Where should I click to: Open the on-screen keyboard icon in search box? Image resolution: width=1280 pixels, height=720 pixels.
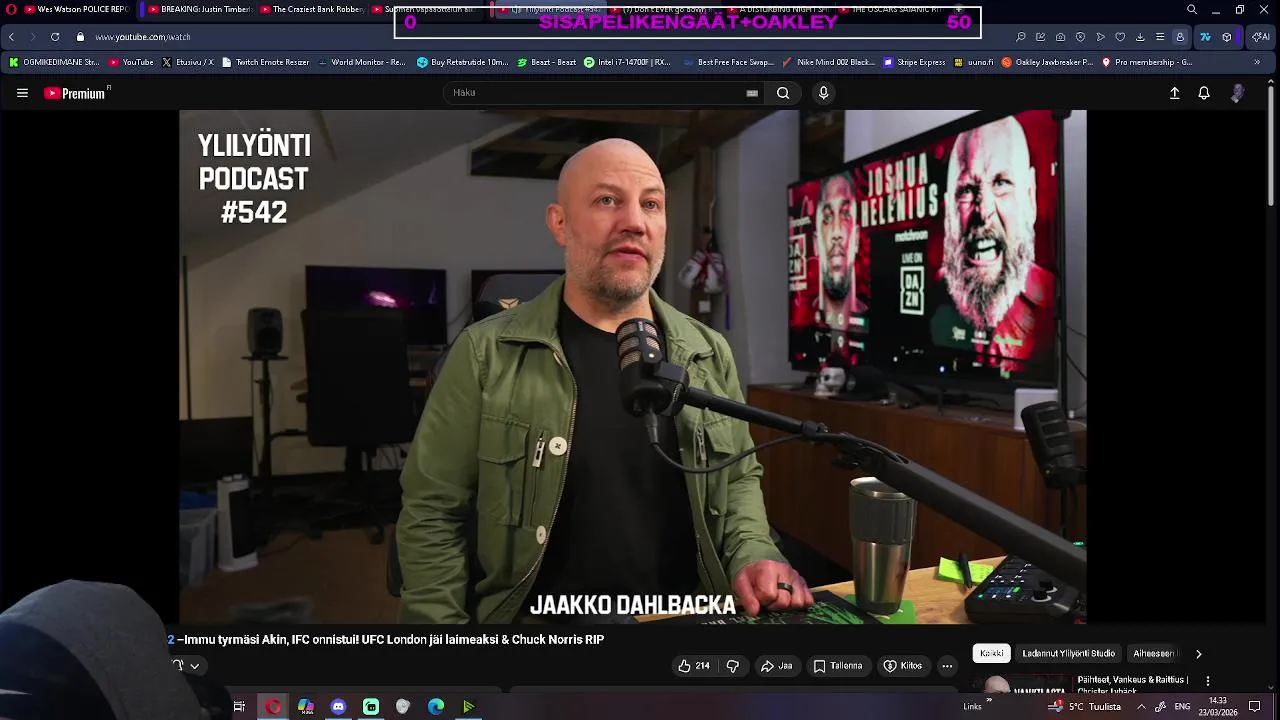[752, 93]
